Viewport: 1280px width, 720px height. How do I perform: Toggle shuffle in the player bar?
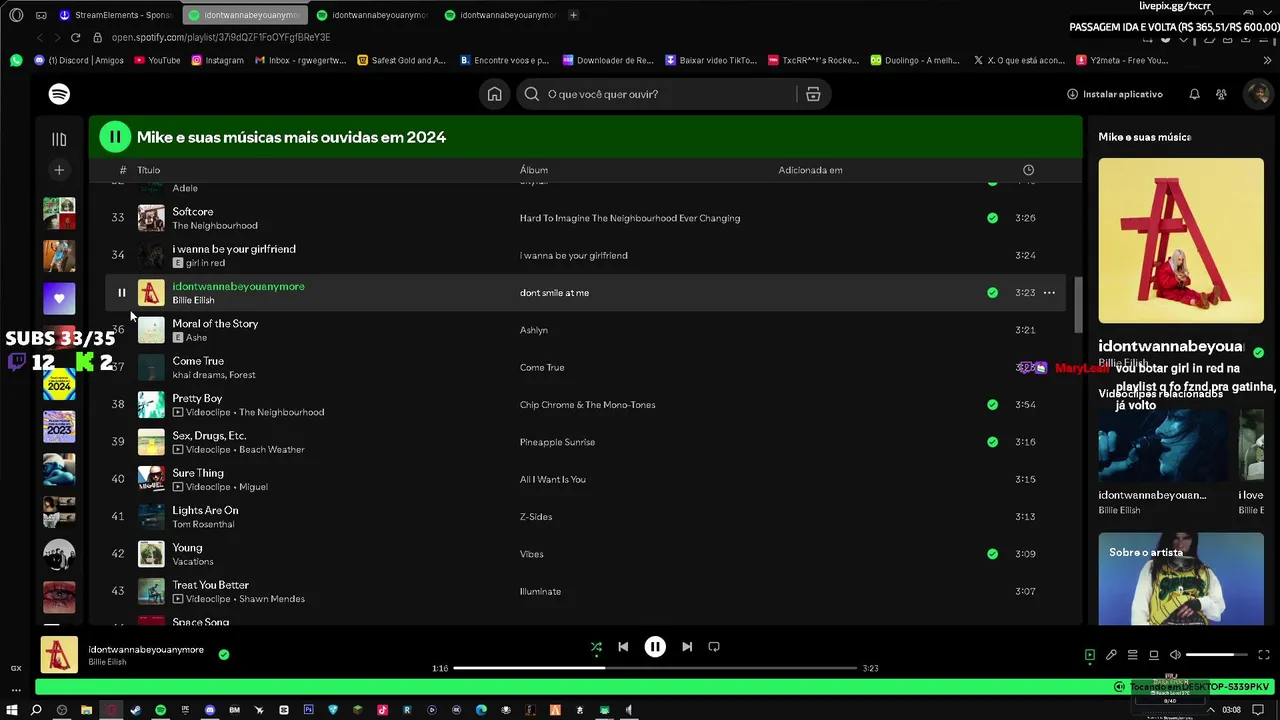[x=596, y=647]
